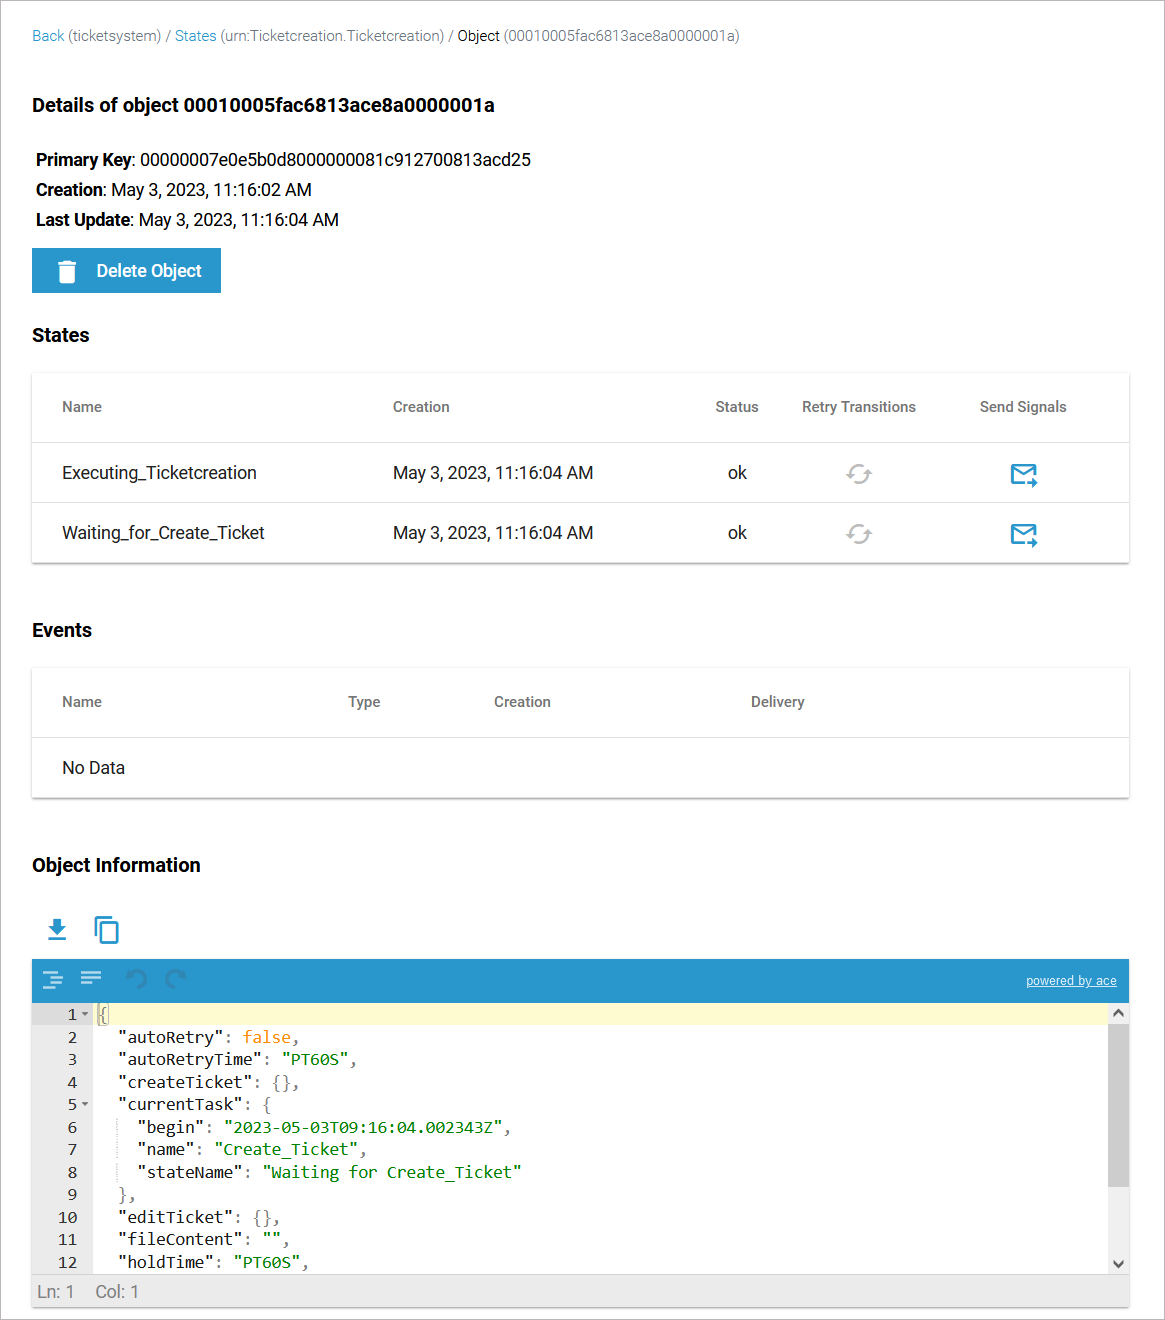The width and height of the screenshot is (1165, 1320).
Task: Click the trash icon on Delete Object
Action: (66, 270)
